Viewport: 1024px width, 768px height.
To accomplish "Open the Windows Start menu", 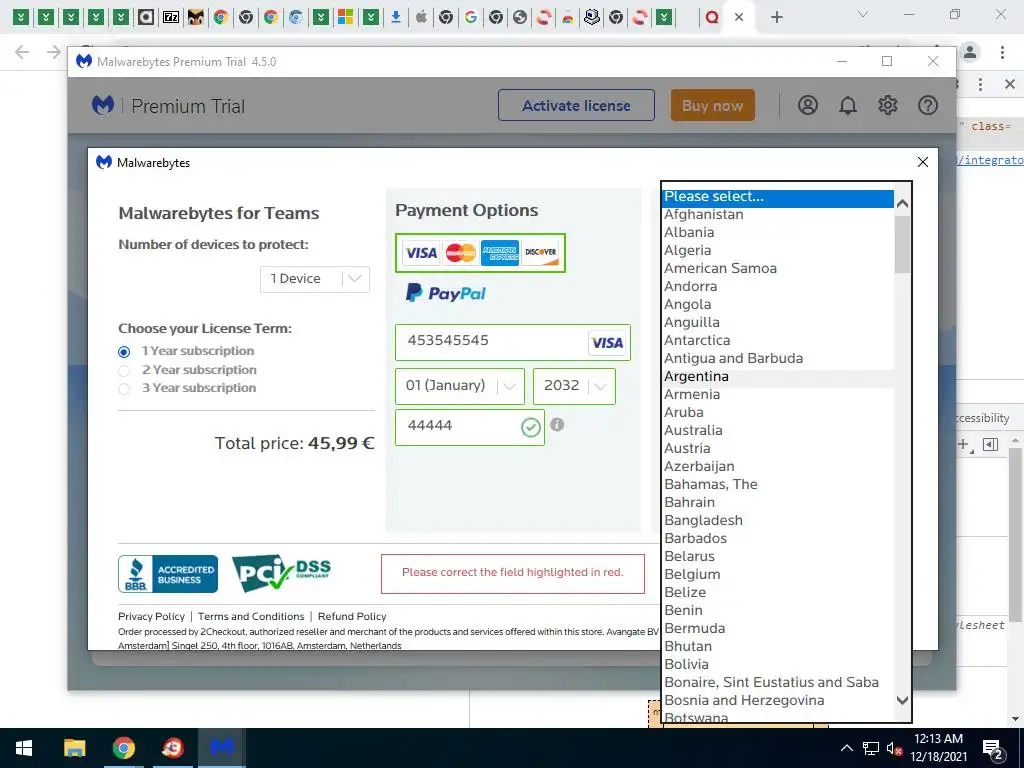I will (24, 748).
